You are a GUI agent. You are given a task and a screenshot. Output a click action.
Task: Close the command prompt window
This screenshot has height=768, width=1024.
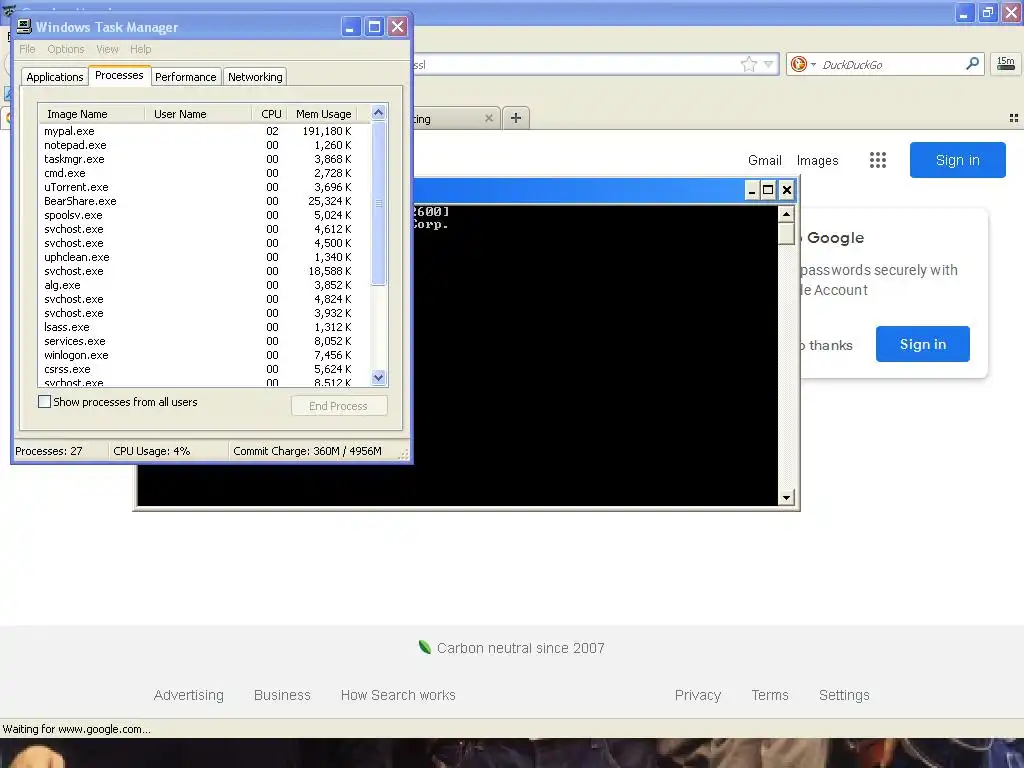coord(786,190)
